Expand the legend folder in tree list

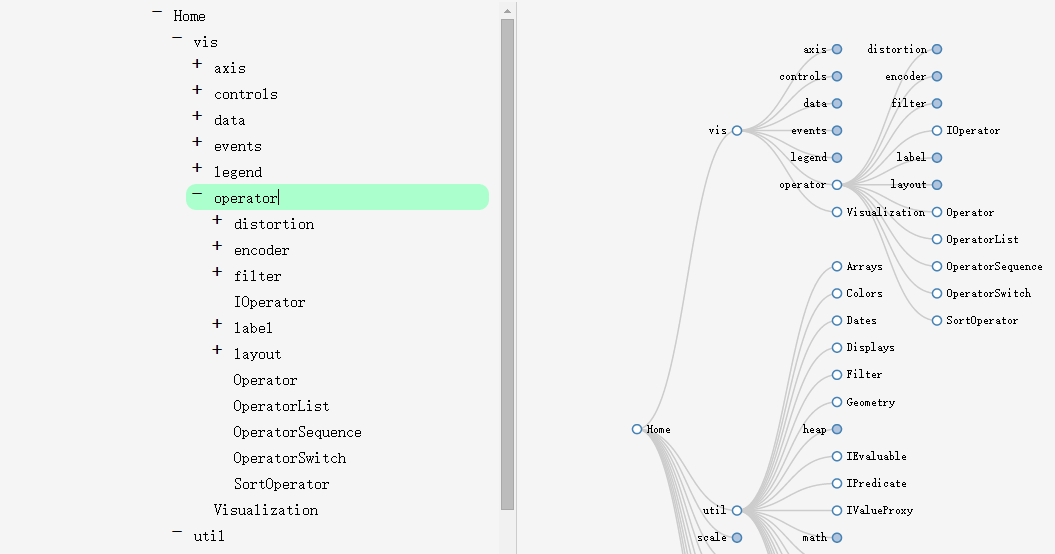pos(197,168)
